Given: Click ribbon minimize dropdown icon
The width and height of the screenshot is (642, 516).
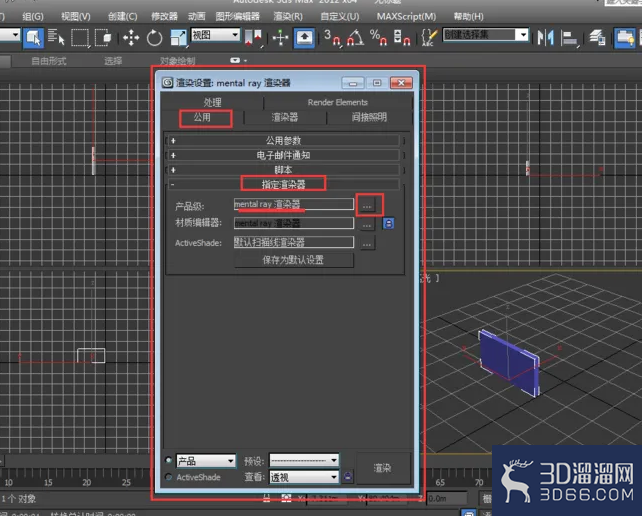Looking at the screenshot, I should point(238,60).
